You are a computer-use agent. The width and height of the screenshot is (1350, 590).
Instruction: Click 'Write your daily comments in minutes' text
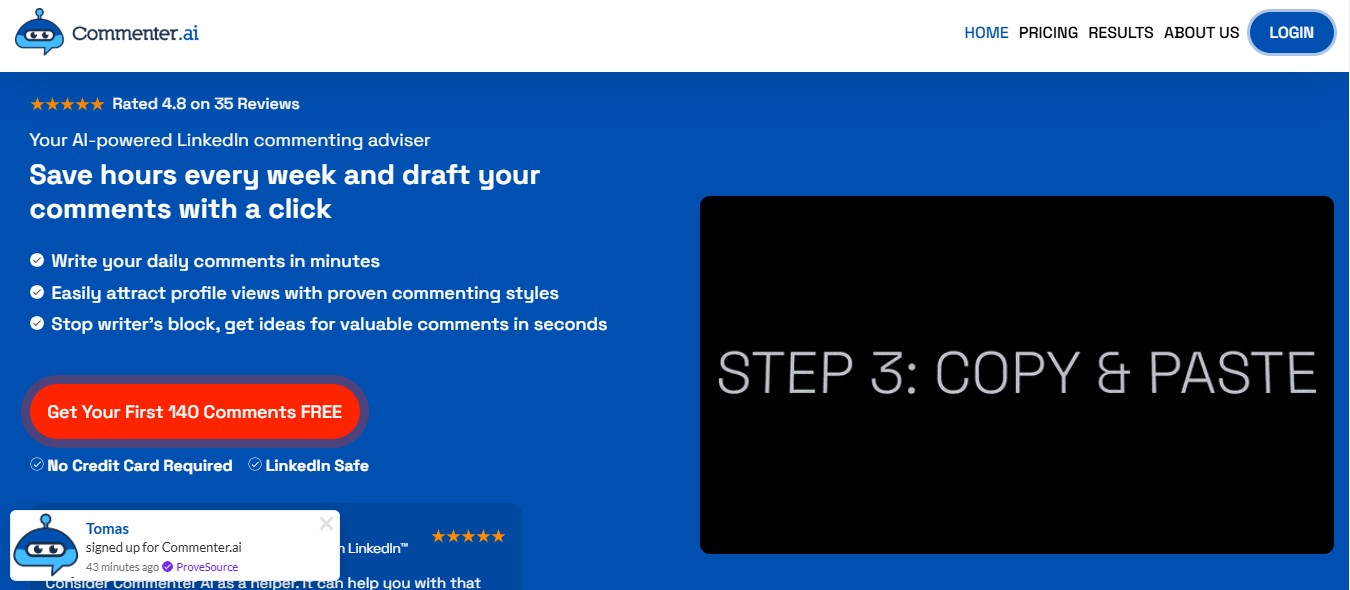click(215, 261)
